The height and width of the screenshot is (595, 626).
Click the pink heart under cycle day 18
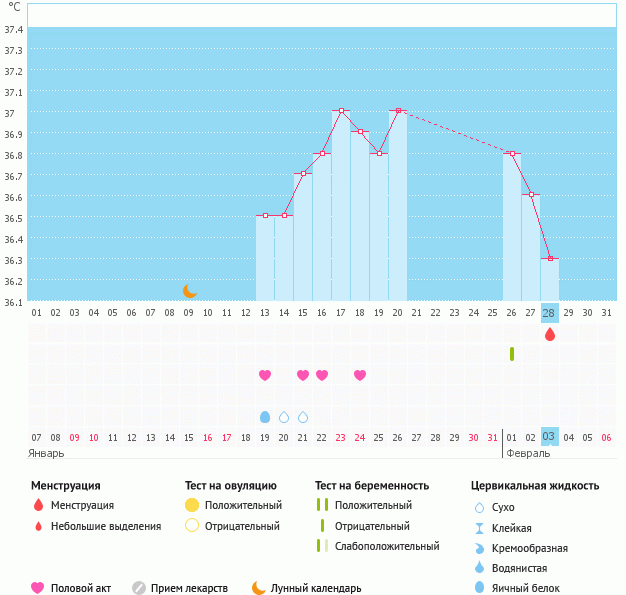[360, 375]
